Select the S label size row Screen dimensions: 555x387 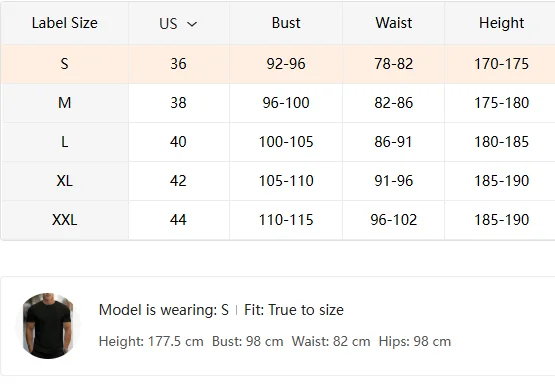point(278,64)
